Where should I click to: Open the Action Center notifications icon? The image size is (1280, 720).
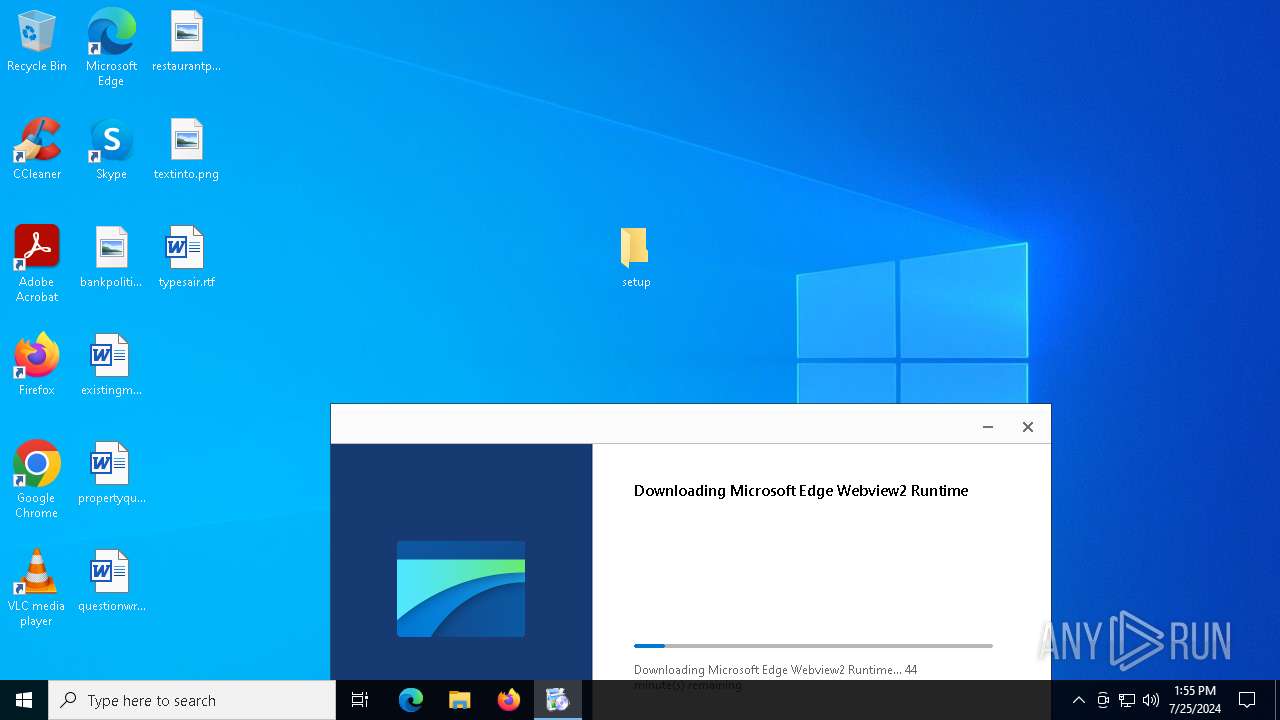(x=1247, y=700)
